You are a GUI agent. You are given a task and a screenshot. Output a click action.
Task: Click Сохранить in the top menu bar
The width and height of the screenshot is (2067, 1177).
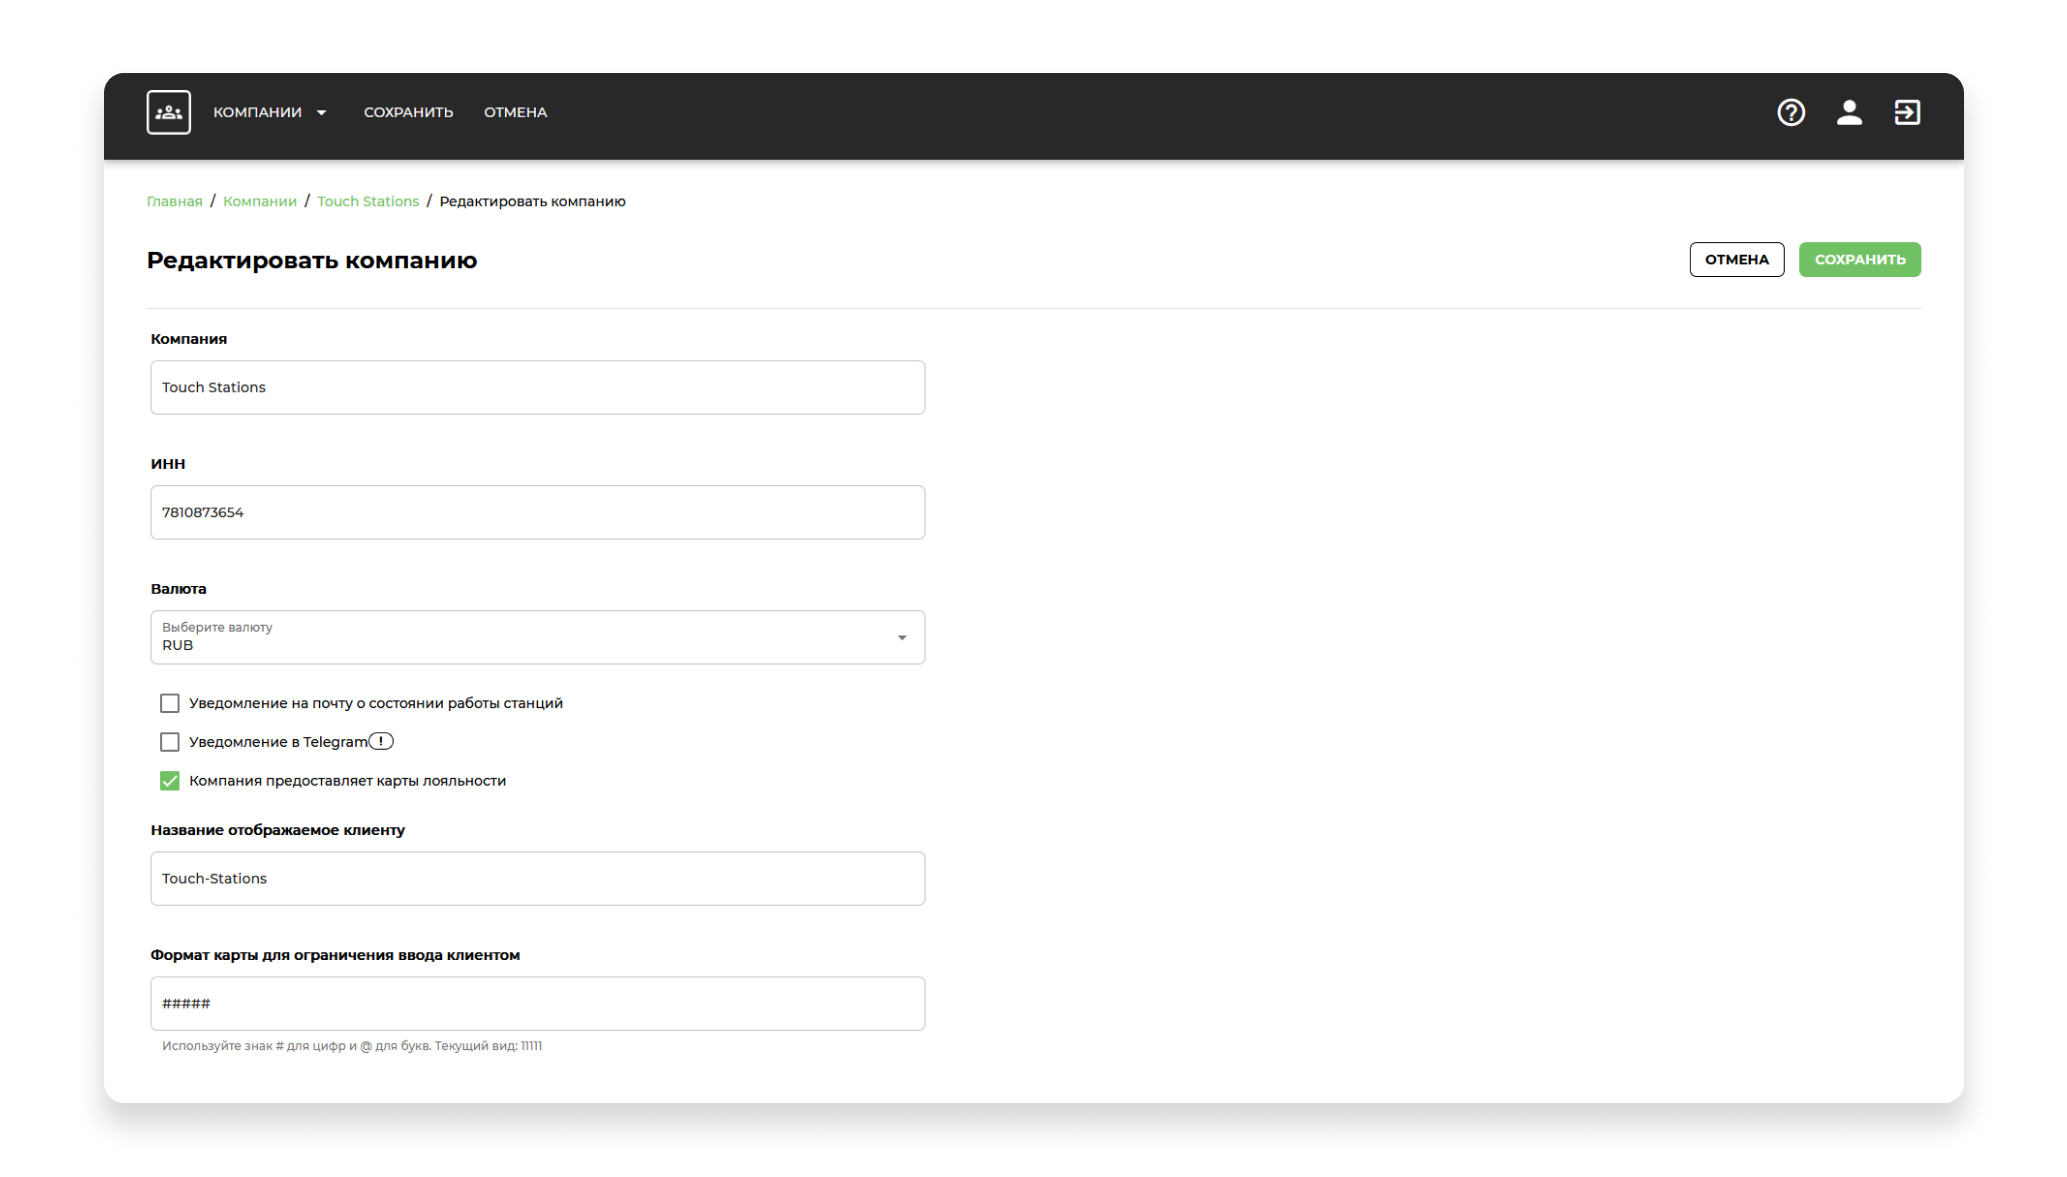[408, 112]
